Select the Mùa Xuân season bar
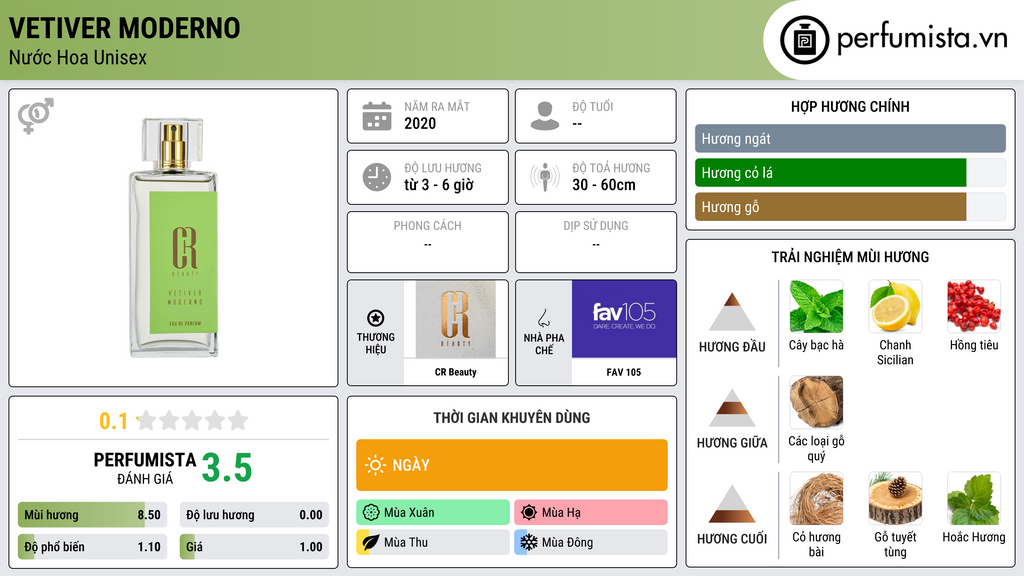The image size is (1024, 576). [433, 513]
